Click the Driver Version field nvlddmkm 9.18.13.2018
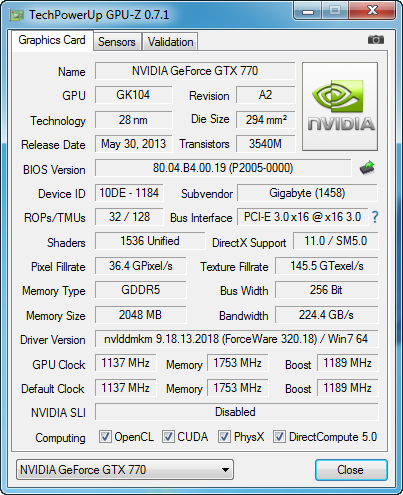Image resolution: width=403 pixels, height=495 pixels. (236, 339)
